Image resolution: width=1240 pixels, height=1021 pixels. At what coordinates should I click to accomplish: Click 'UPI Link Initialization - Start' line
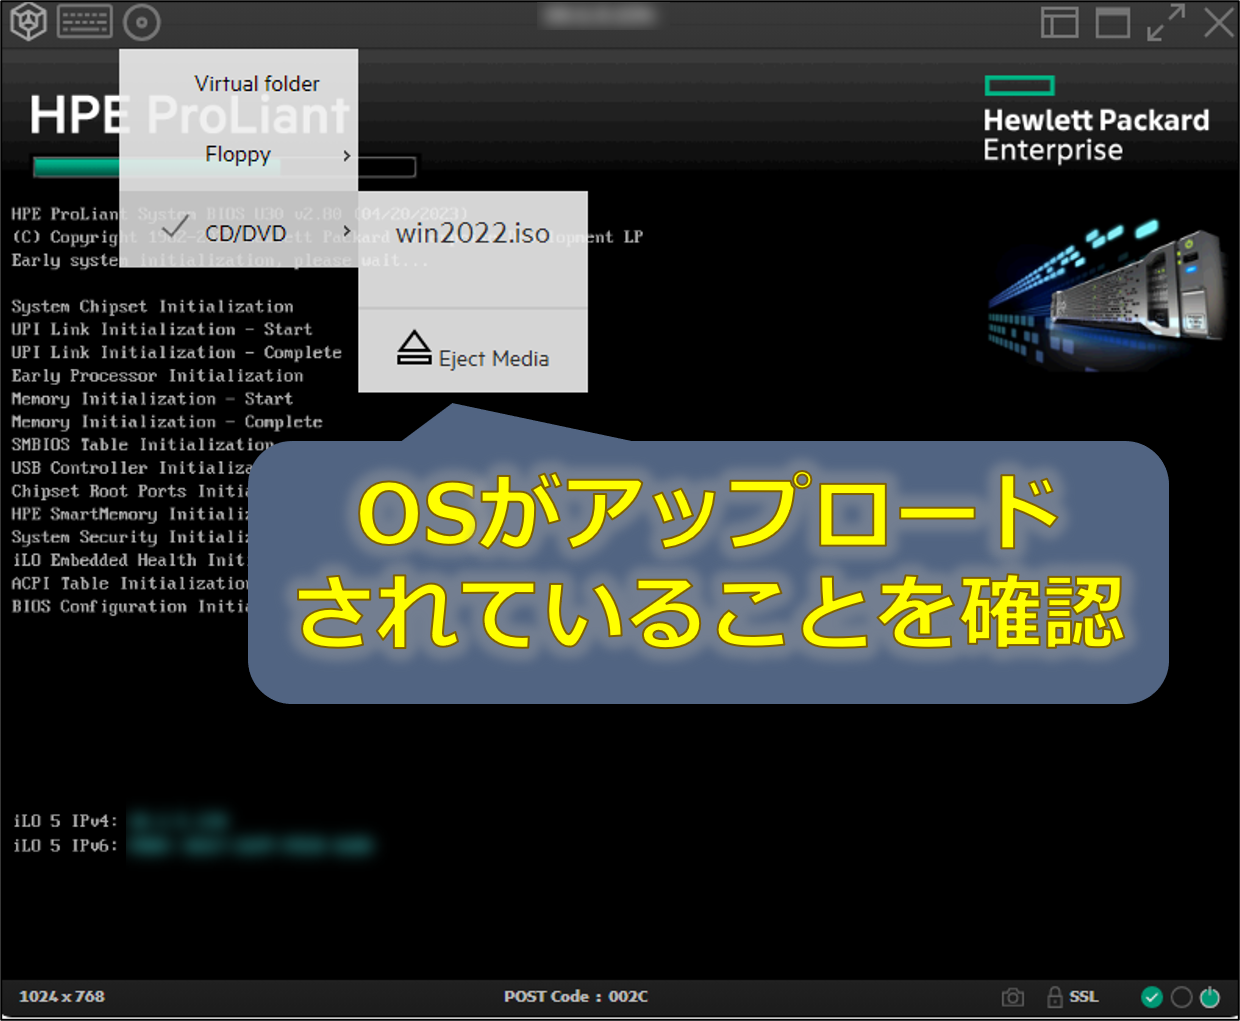162,329
